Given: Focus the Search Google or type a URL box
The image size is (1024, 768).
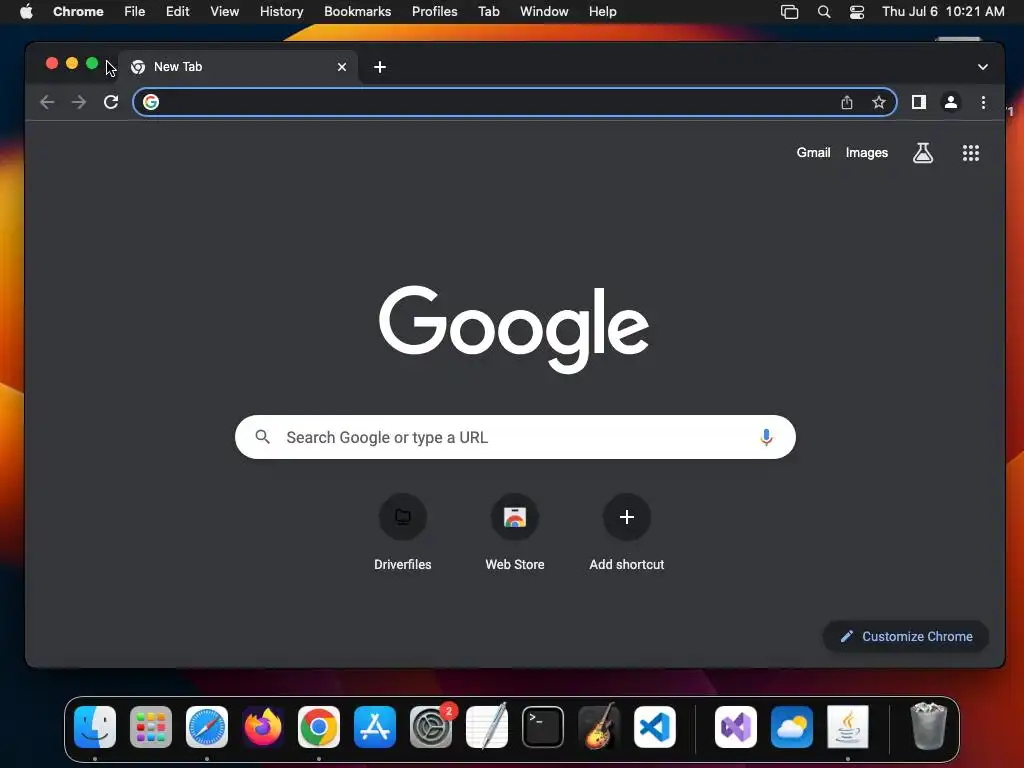Looking at the screenshot, I should pyautogui.click(x=515, y=437).
